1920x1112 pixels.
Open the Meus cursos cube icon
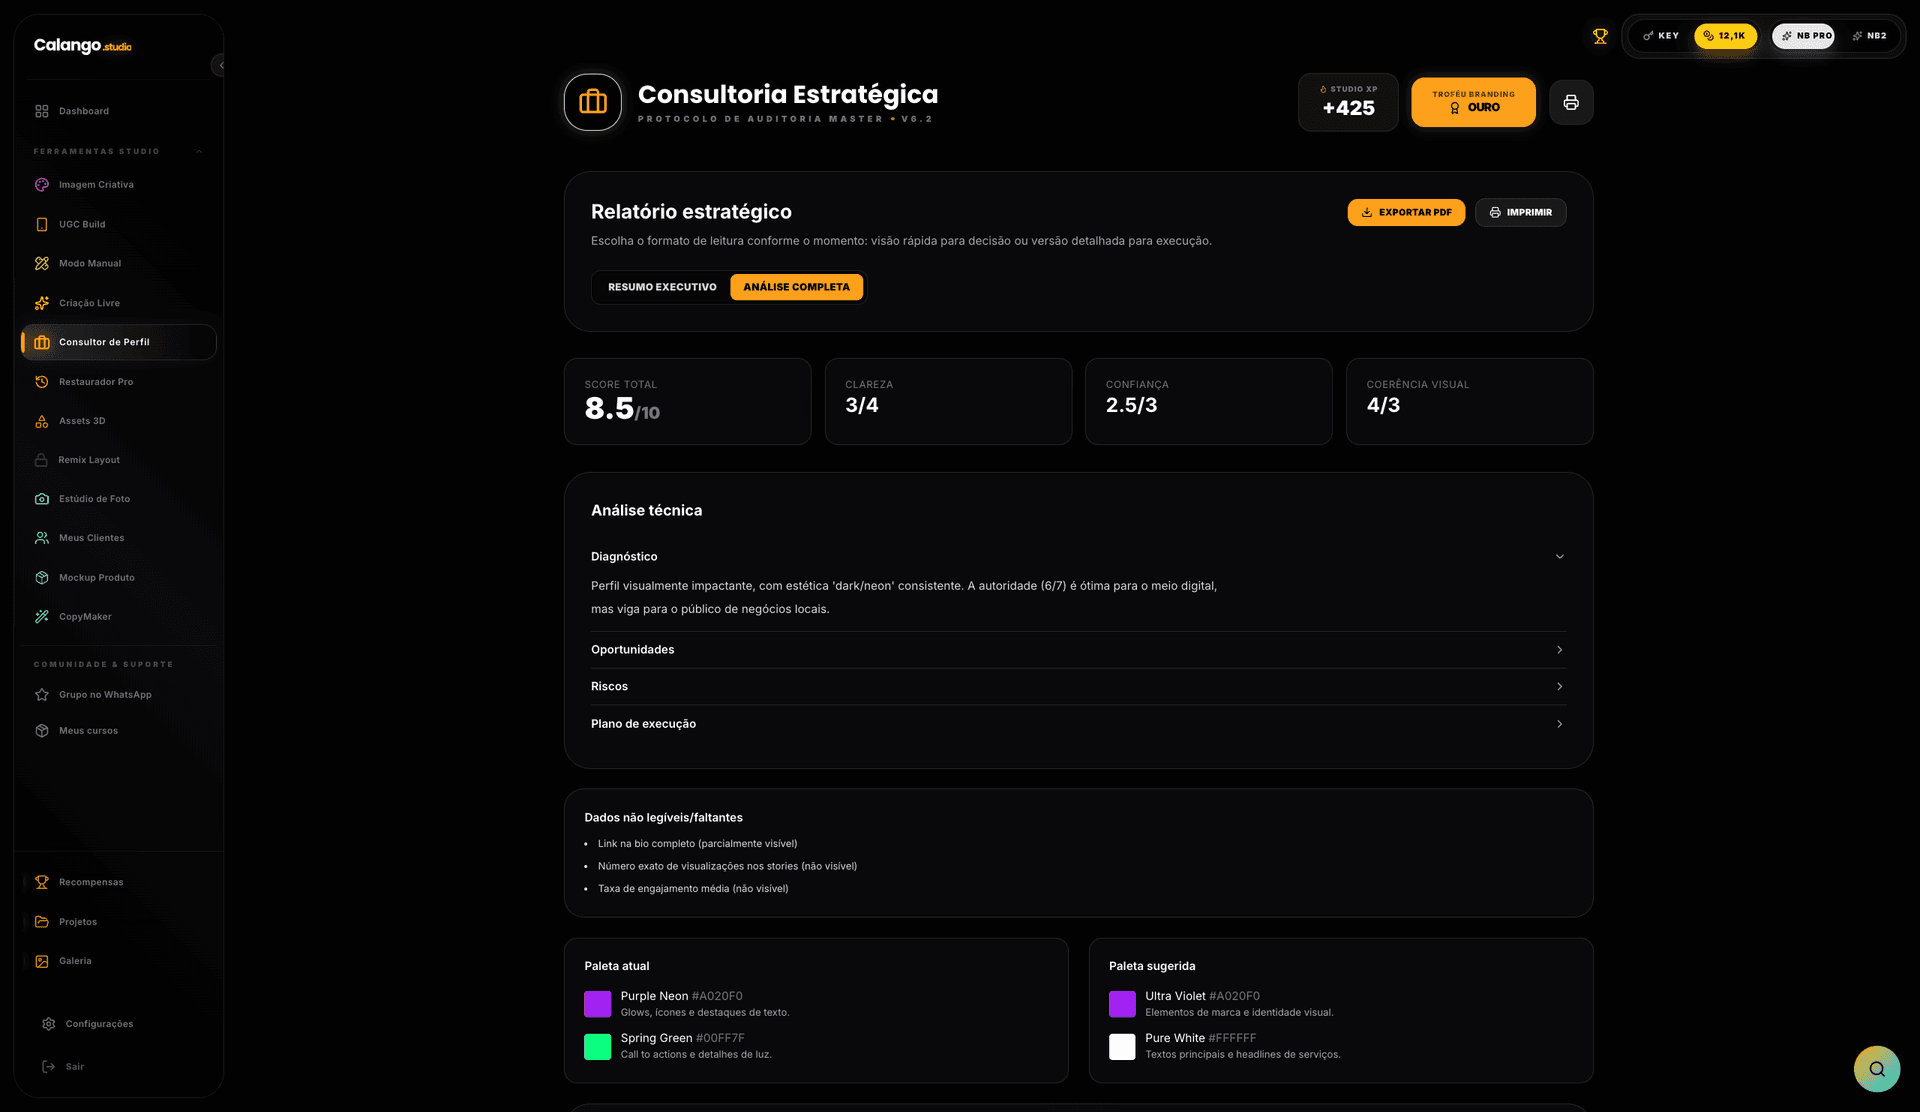click(x=42, y=731)
